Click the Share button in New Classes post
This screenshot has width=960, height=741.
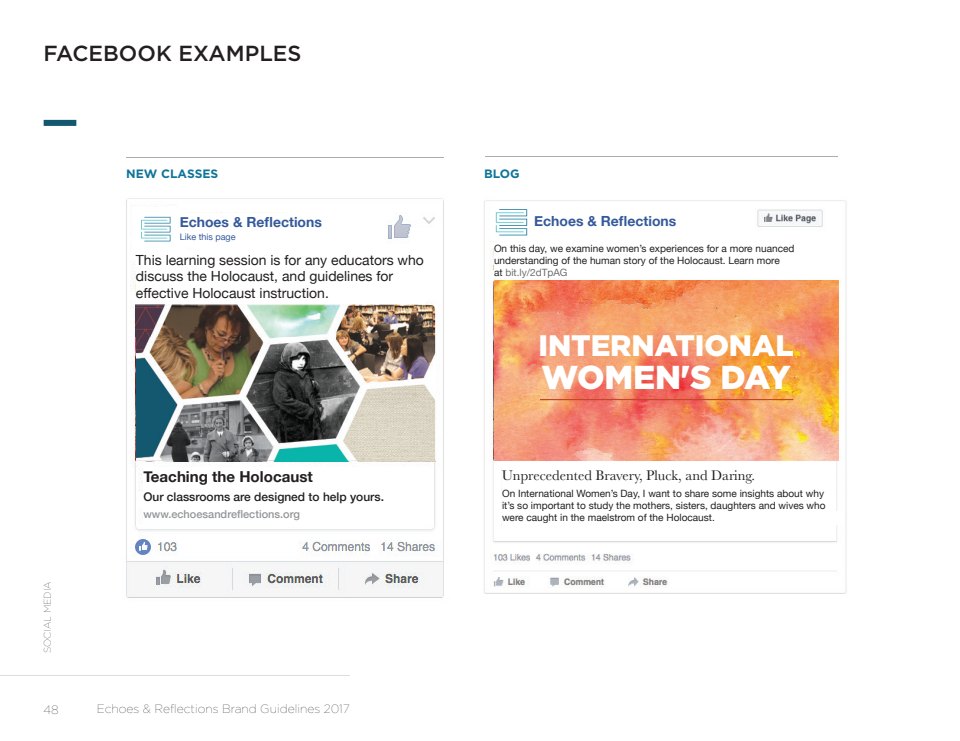pyautogui.click(x=391, y=579)
